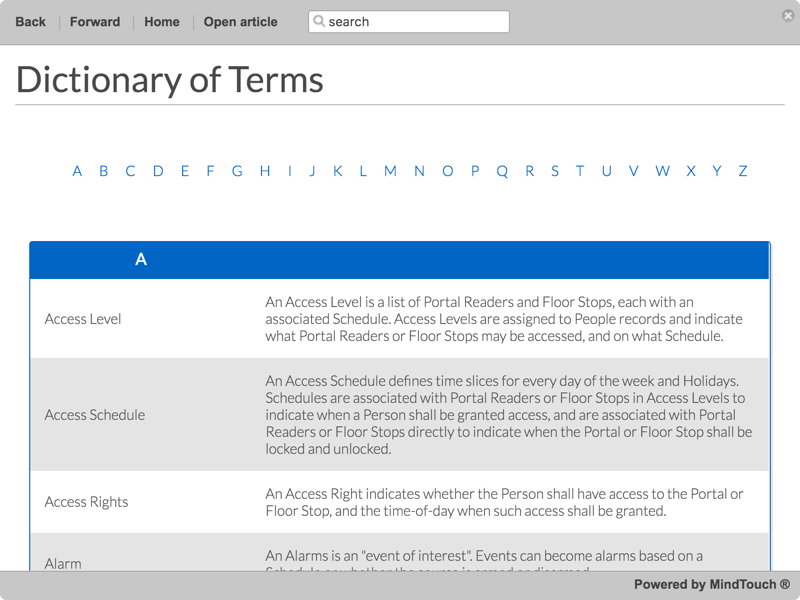Jump to terms starting with S
The image size is (800, 600).
tap(555, 171)
